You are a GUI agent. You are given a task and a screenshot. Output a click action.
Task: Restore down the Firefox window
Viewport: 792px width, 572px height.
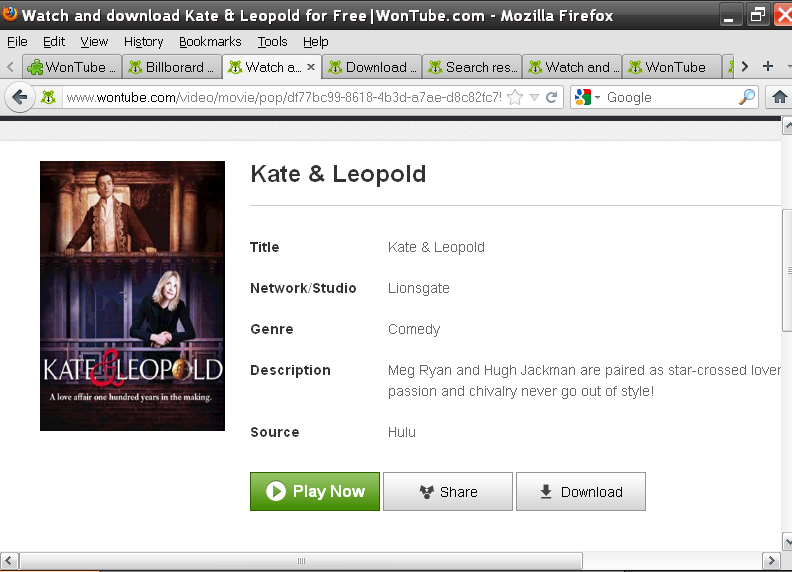click(x=757, y=15)
